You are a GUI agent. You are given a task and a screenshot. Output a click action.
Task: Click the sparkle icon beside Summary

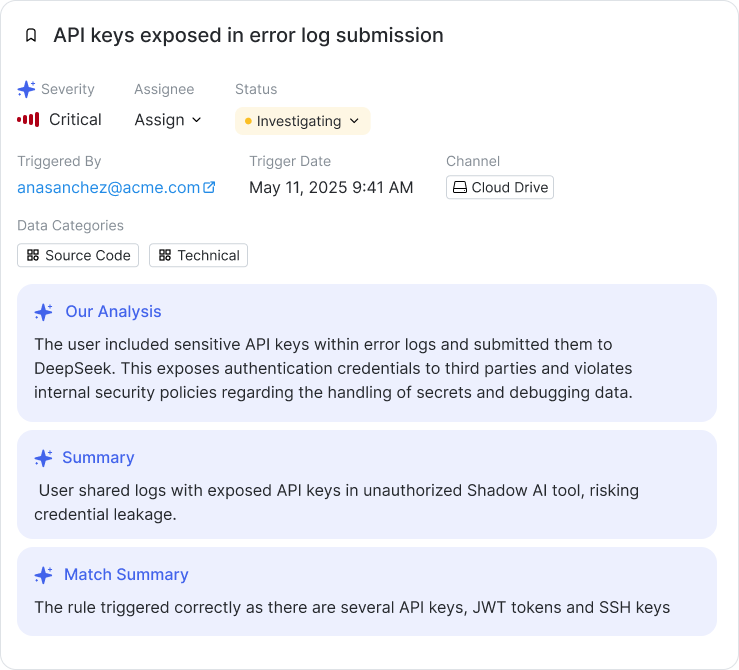[43, 458]
